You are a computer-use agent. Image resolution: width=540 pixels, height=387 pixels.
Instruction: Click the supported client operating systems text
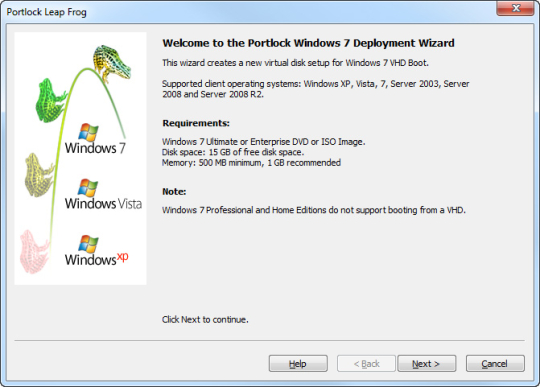(x=315, y=89)
